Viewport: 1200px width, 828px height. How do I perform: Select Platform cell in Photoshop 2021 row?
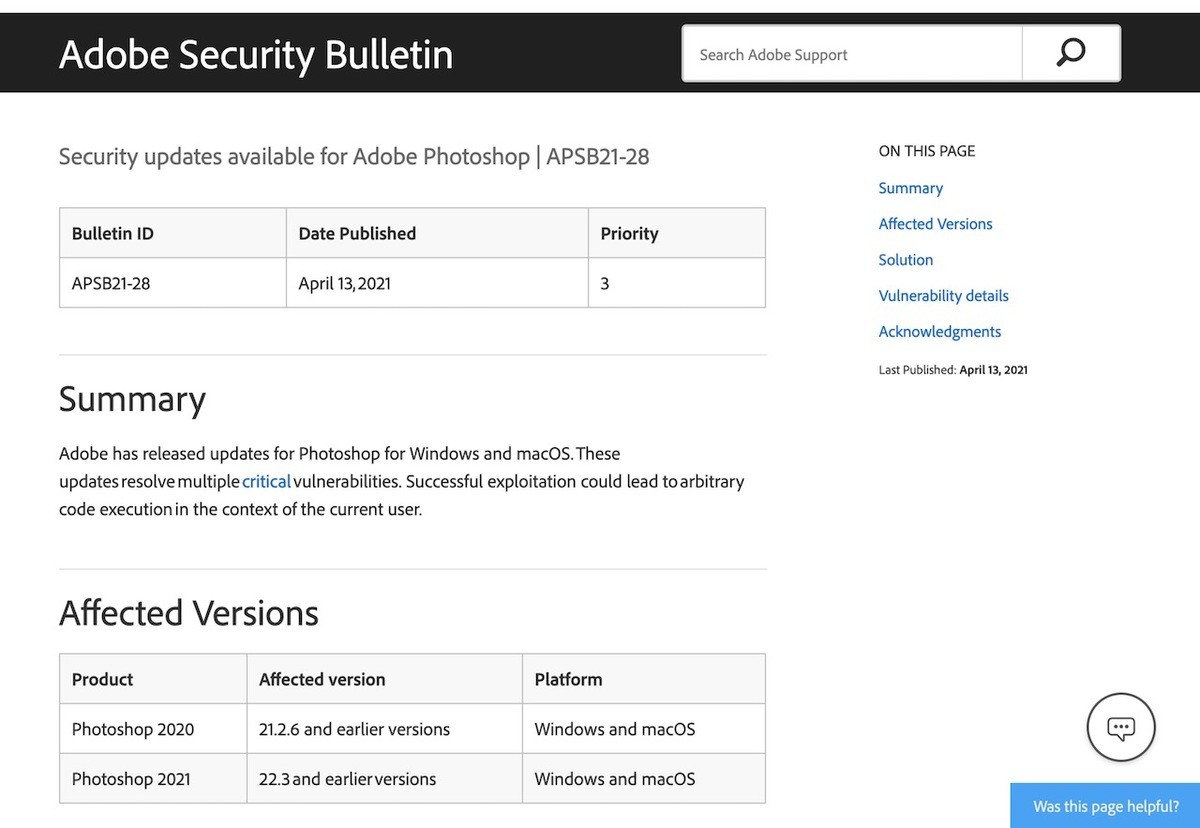click(x=644, y=779)
